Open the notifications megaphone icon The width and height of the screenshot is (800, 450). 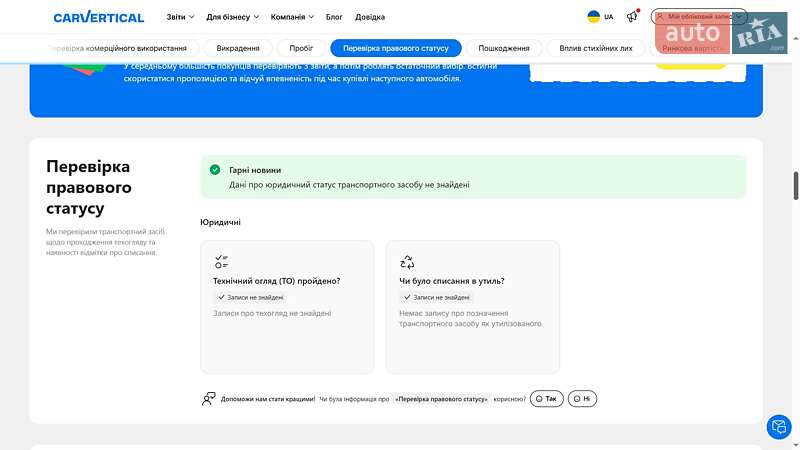coord(632,17)
